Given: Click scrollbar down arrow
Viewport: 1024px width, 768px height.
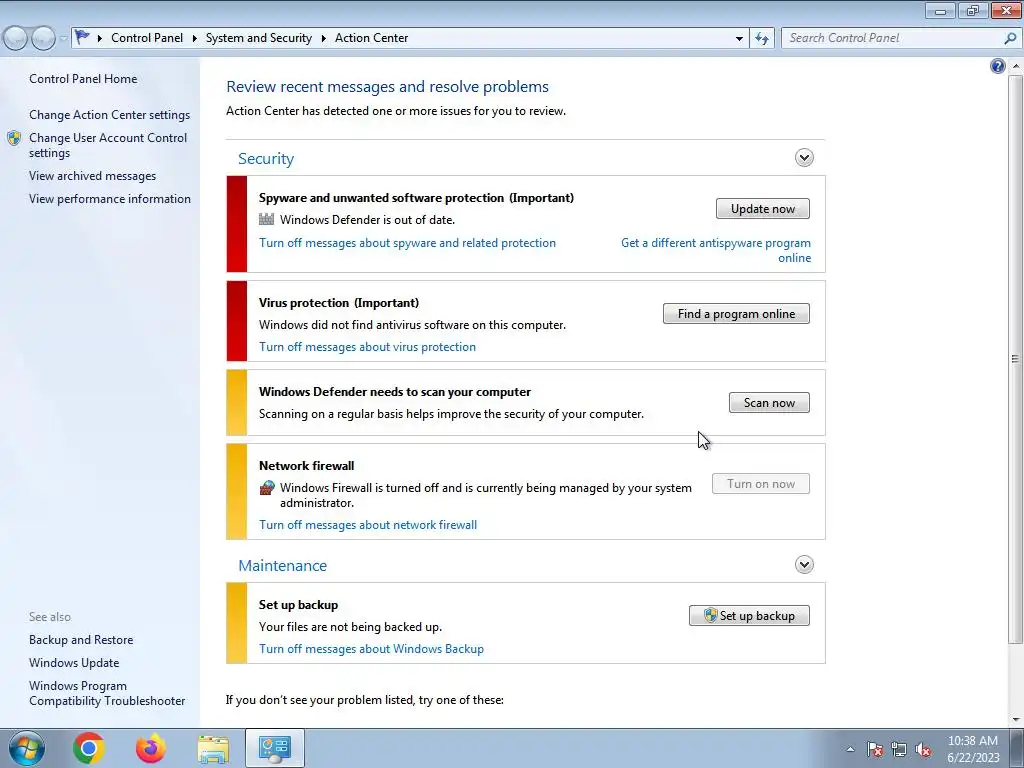Looking at the screenshot, I should tap(1016, 720).
